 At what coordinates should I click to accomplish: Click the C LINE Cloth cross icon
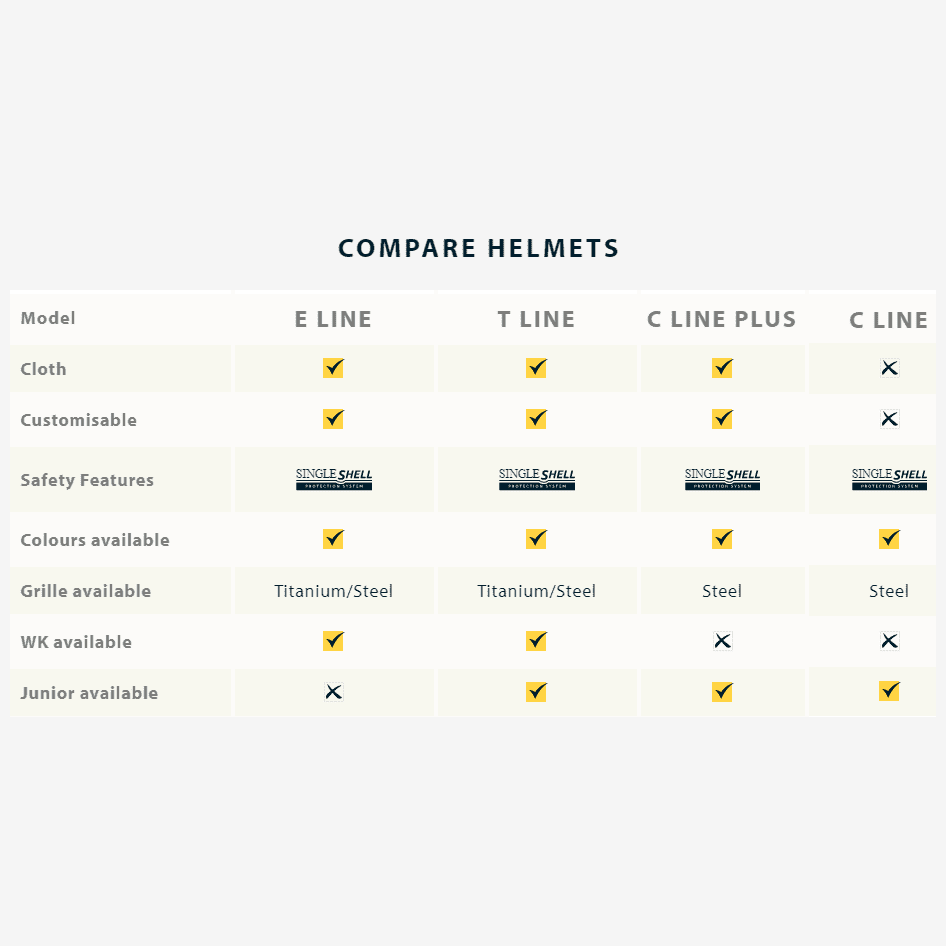click(889, 368)
